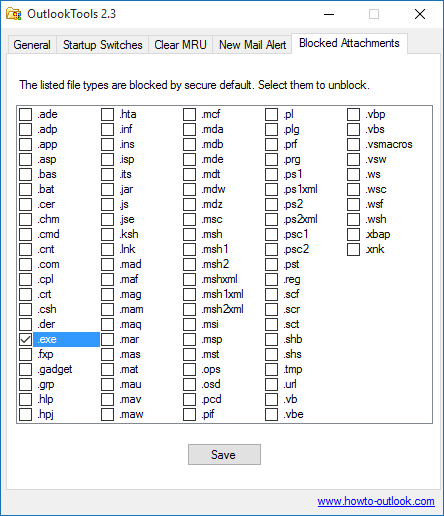Select the .vbe checkbox
Viewport: 444px width, 516px height.
click(x=271, y=414)
